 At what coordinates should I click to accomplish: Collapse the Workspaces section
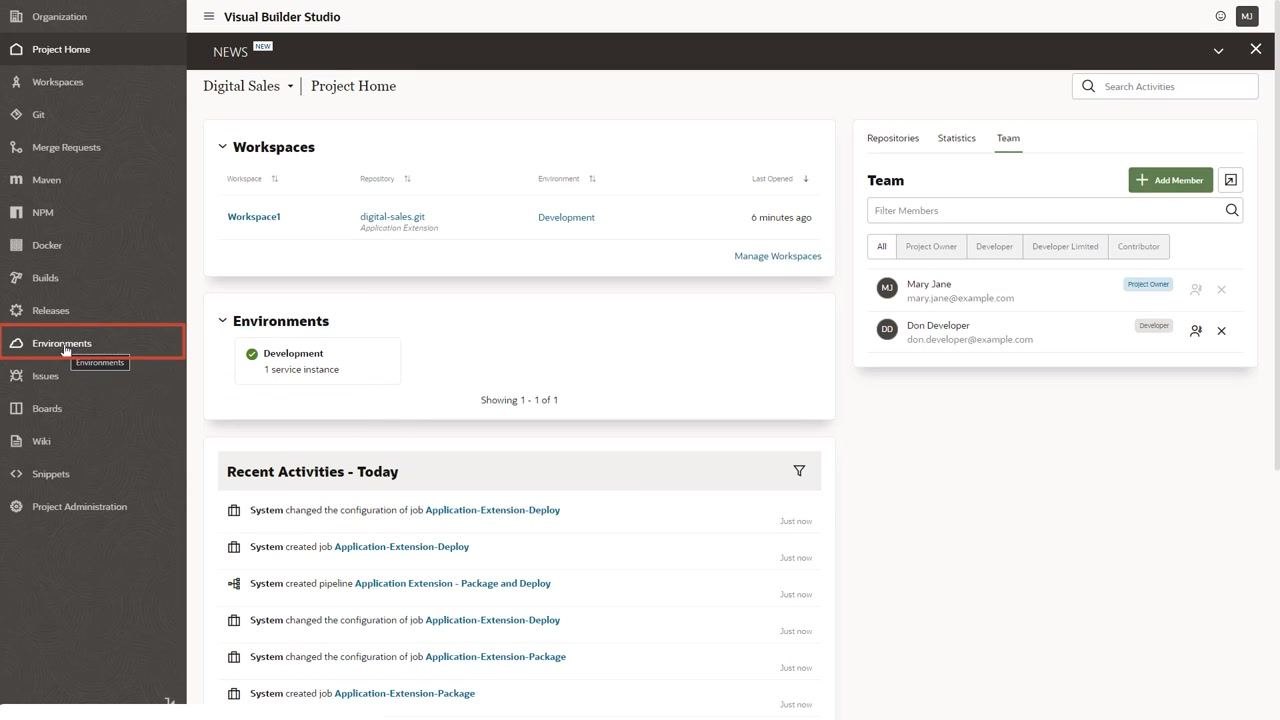(222, 147)
